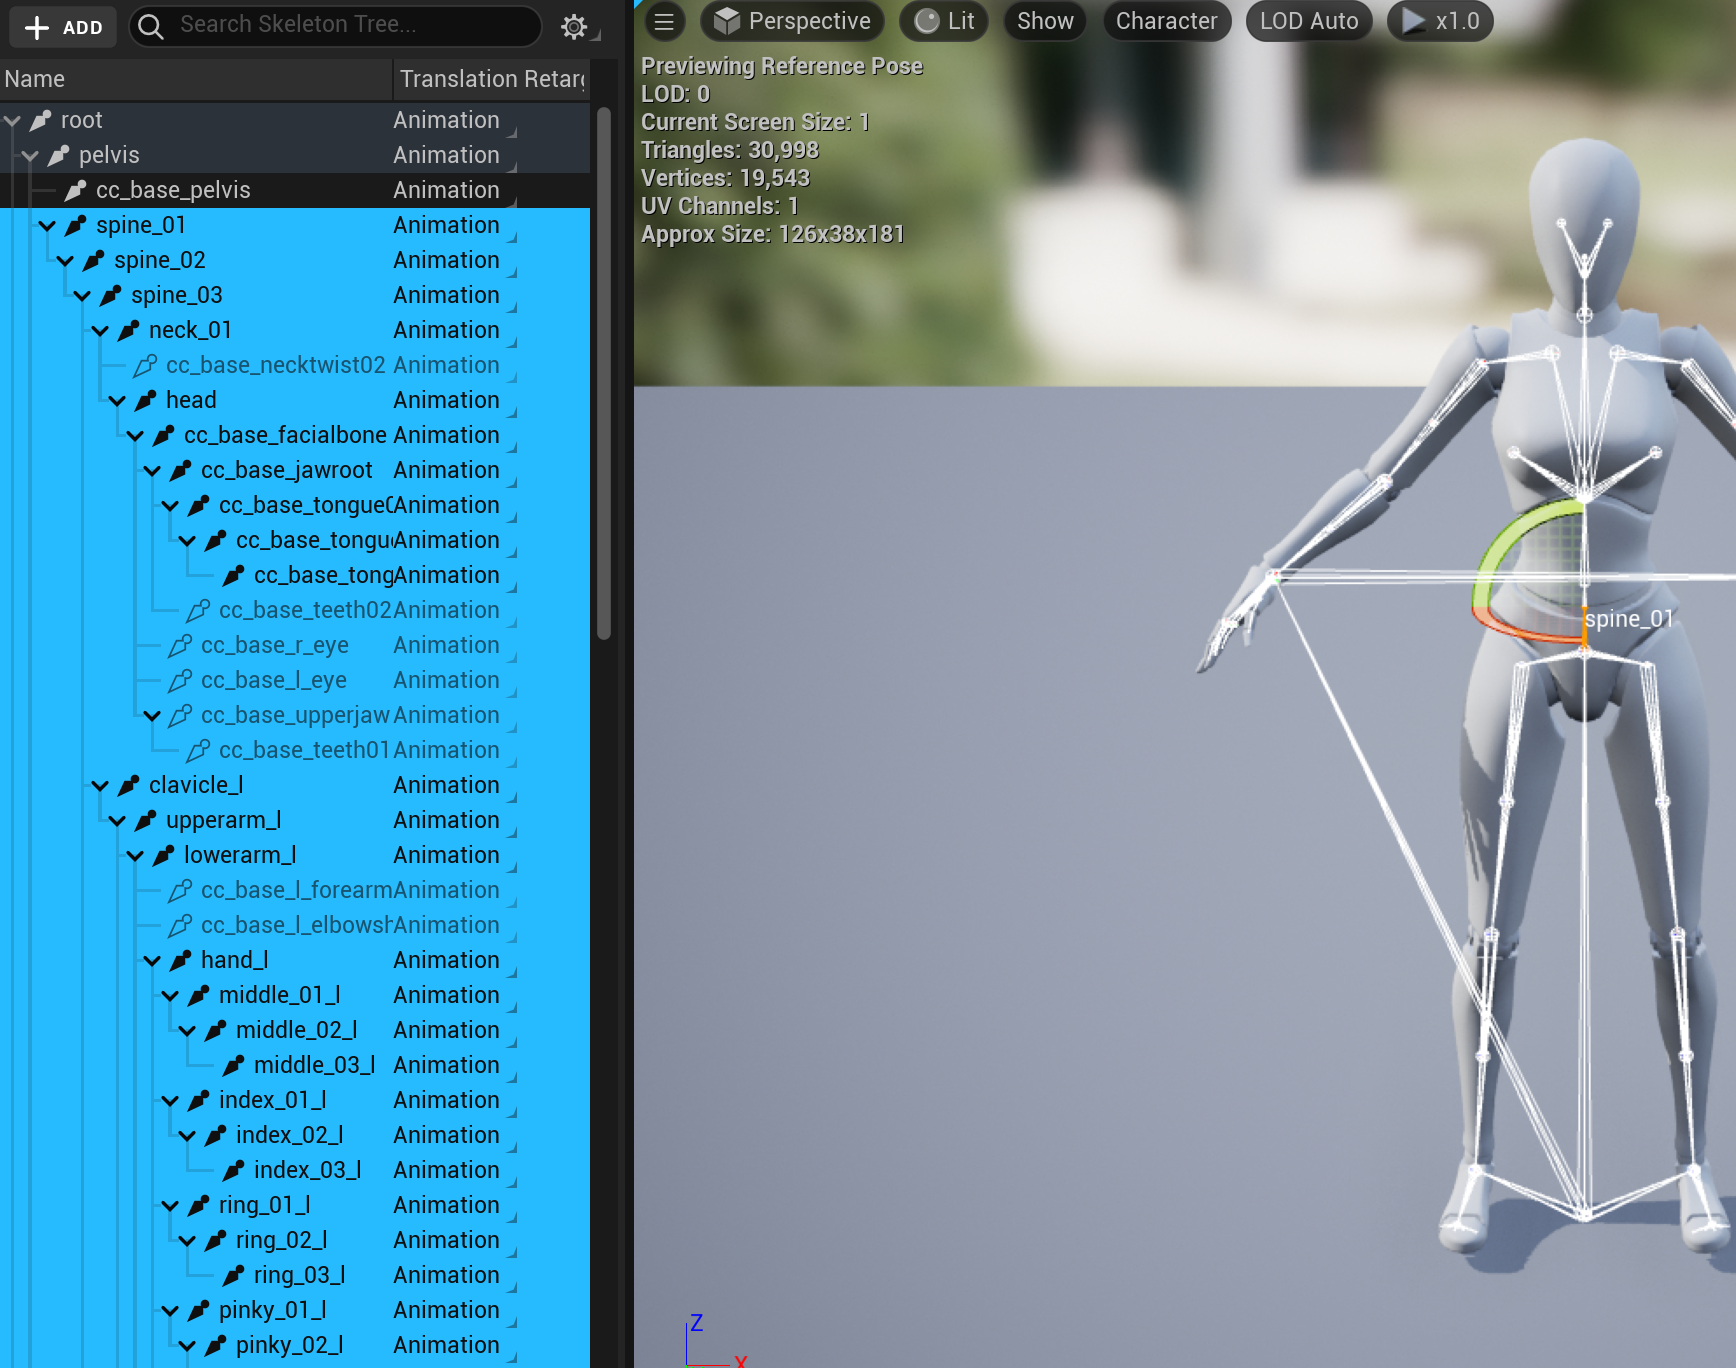Open the Show viewport menu
The image size is (1736, 1368).
(1045, 21)
